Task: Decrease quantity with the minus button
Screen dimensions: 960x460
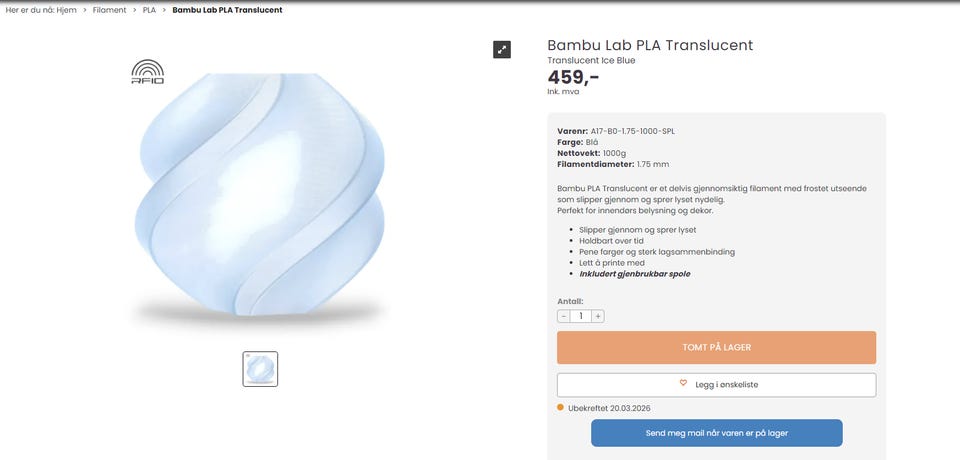Action: (x=564, y=316)
